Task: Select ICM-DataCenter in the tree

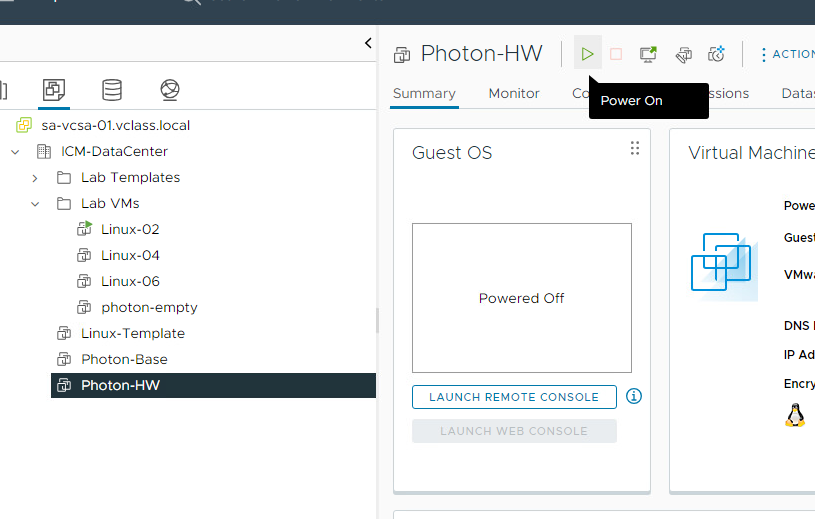Action: (x=114, y=151)
